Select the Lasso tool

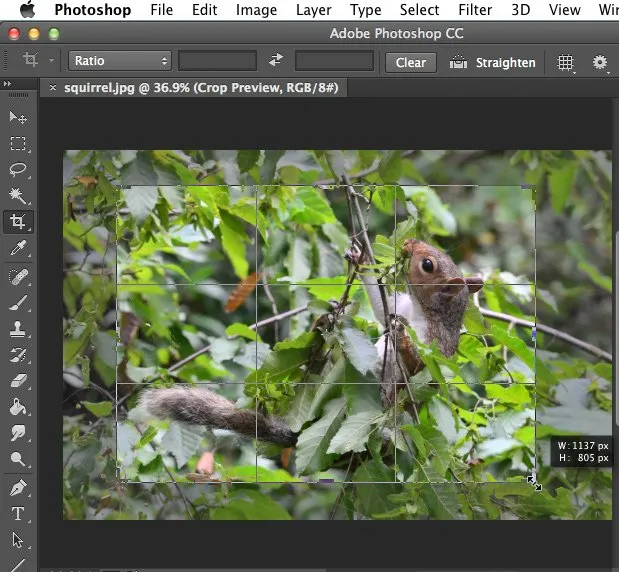pyautogui.click(x=18, y=170)
